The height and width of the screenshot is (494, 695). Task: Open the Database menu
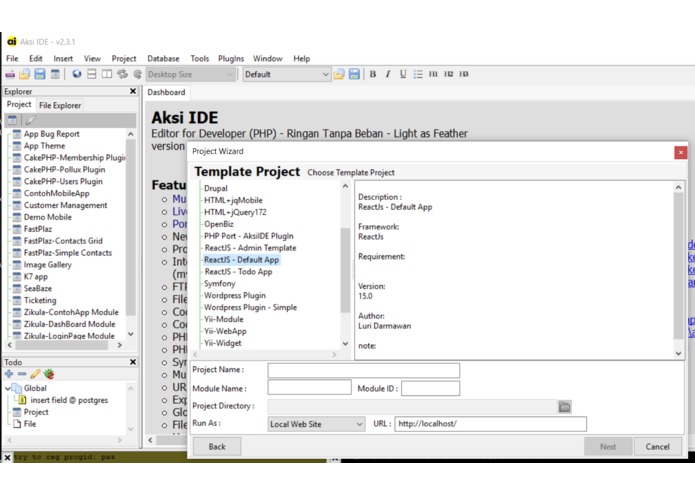tap(163, 58)
